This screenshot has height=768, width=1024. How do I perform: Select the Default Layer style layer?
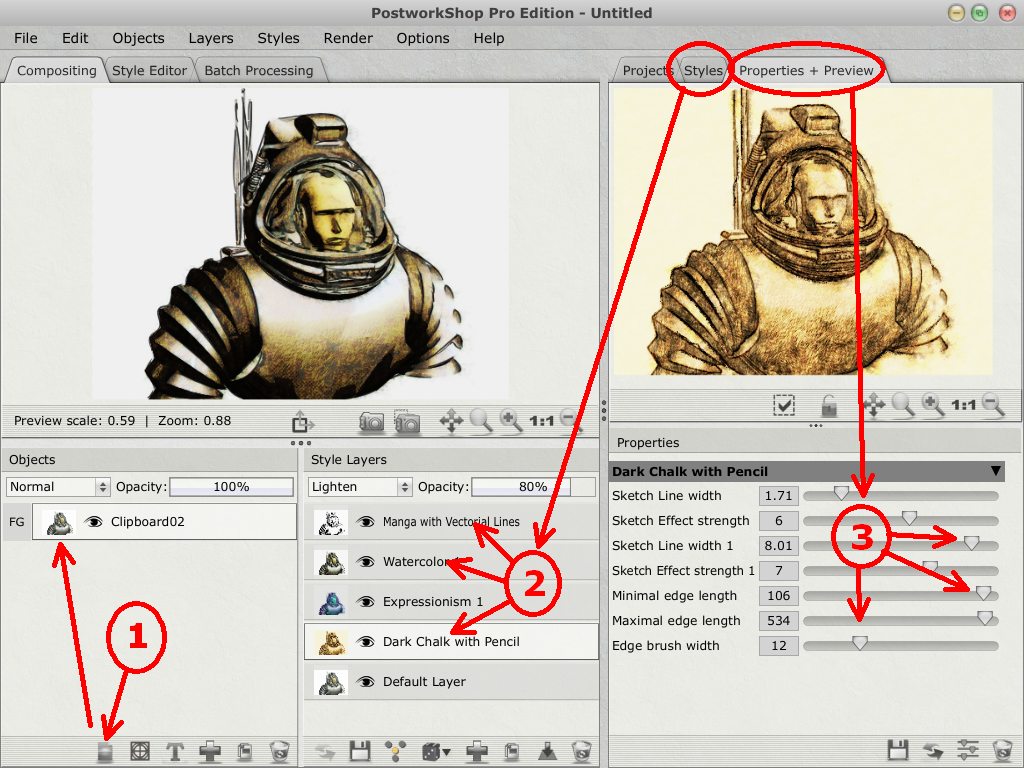[x=424, y=682]
